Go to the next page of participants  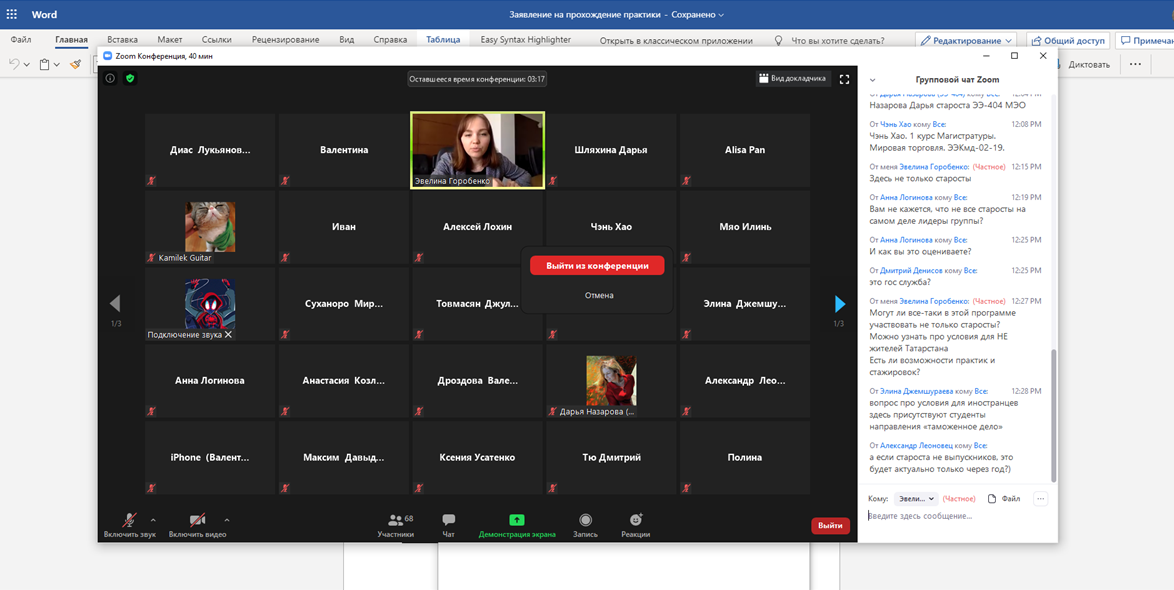839,303
